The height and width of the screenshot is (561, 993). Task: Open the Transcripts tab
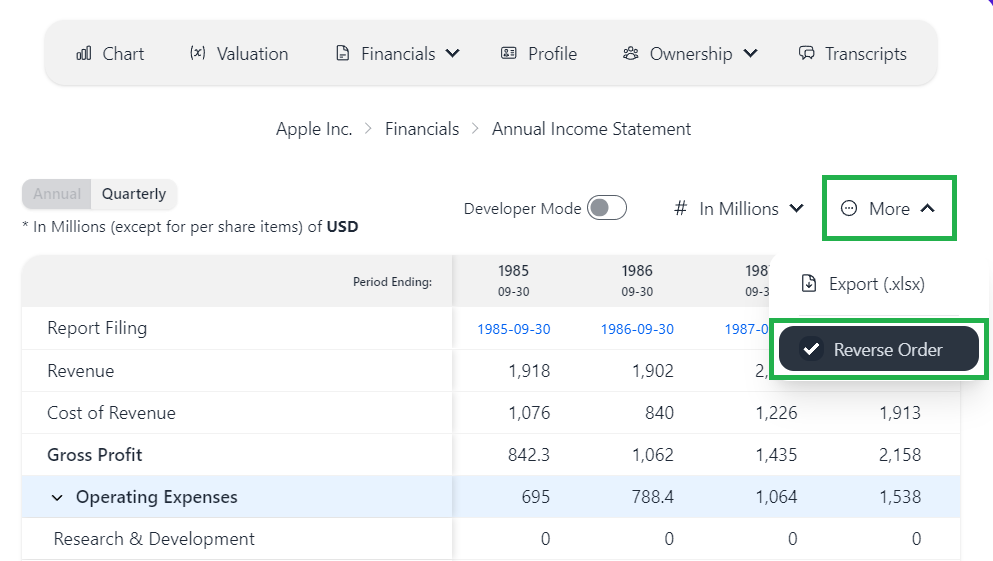click(852, 54)
